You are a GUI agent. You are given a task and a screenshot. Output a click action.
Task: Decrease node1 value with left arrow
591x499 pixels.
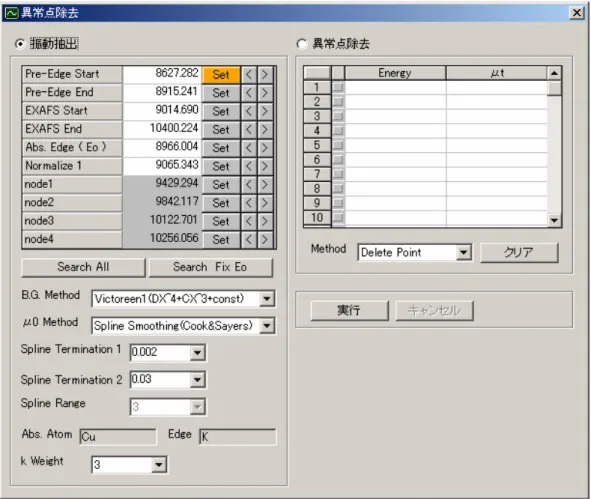tap(249, 185)
